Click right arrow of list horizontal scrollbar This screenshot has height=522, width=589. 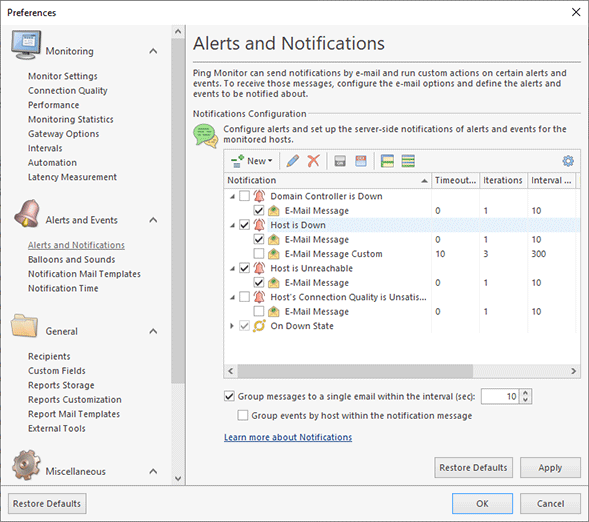tap(574, 371)
